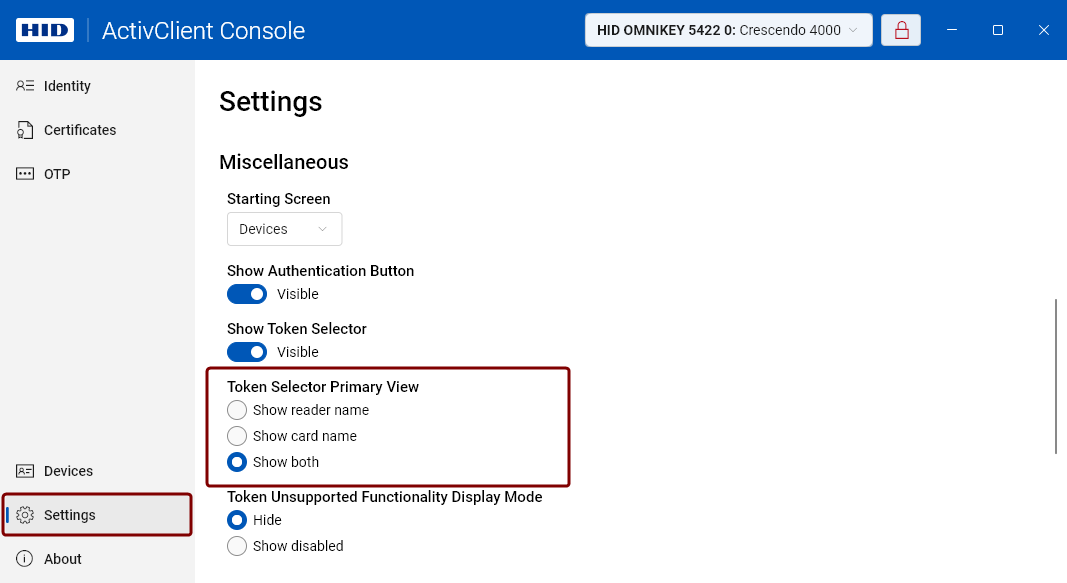Maximize the ActivClient Console window
Viewport: 1067px width, 583px height.
tap(997, 30)
